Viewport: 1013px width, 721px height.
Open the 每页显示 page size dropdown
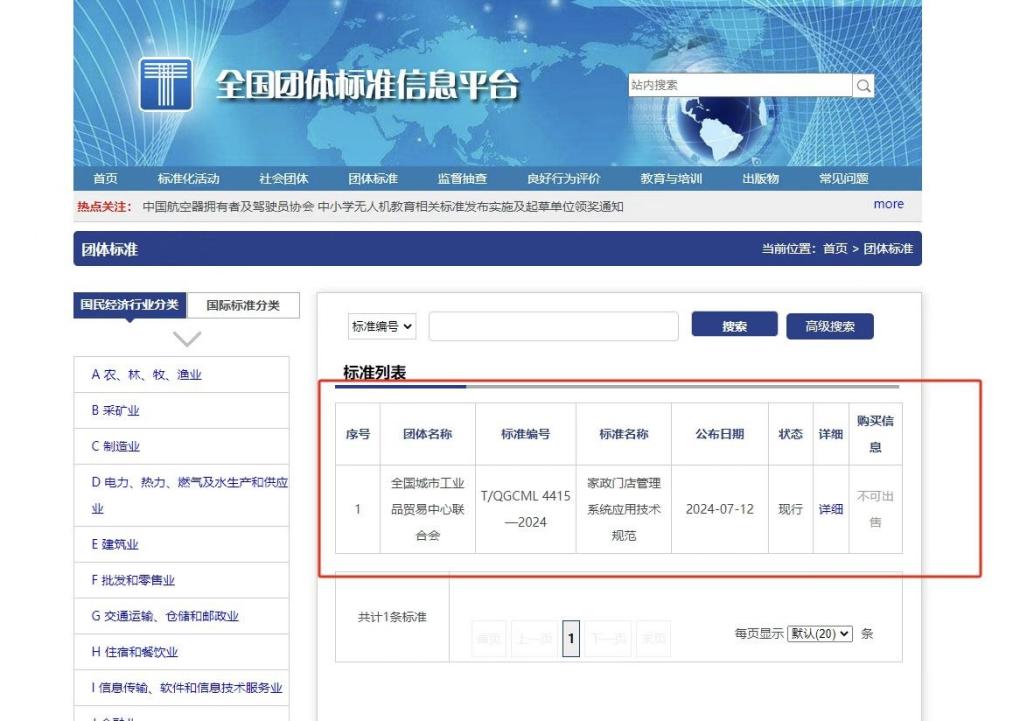click(x=820, y=634)
